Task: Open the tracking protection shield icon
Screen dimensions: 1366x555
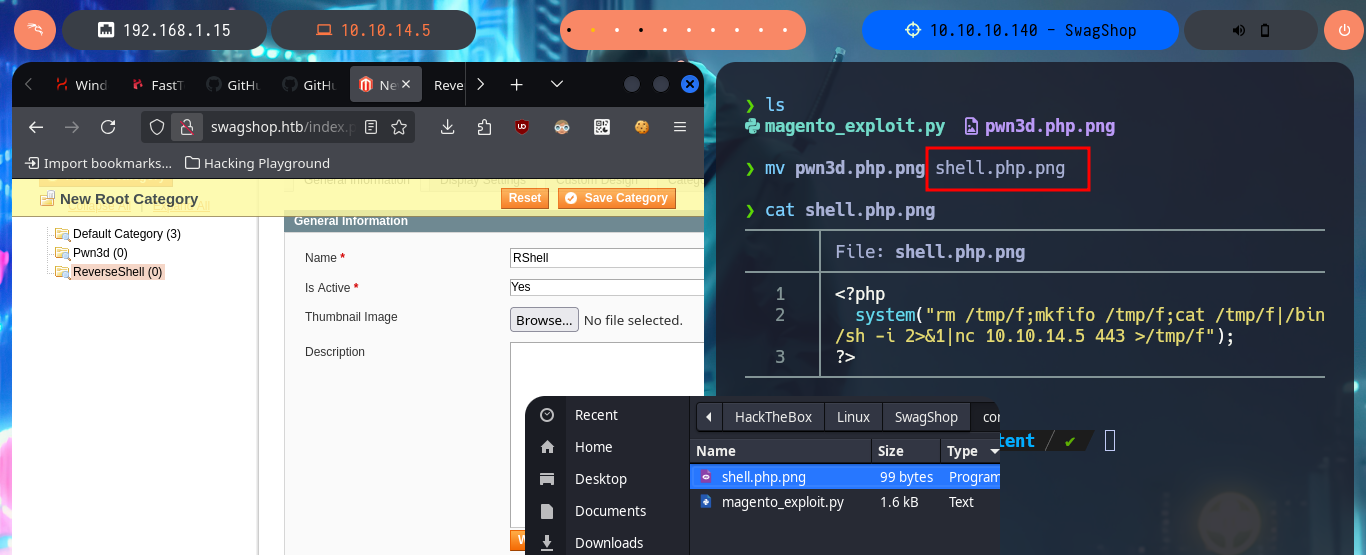Action: (x=156, y=127)
